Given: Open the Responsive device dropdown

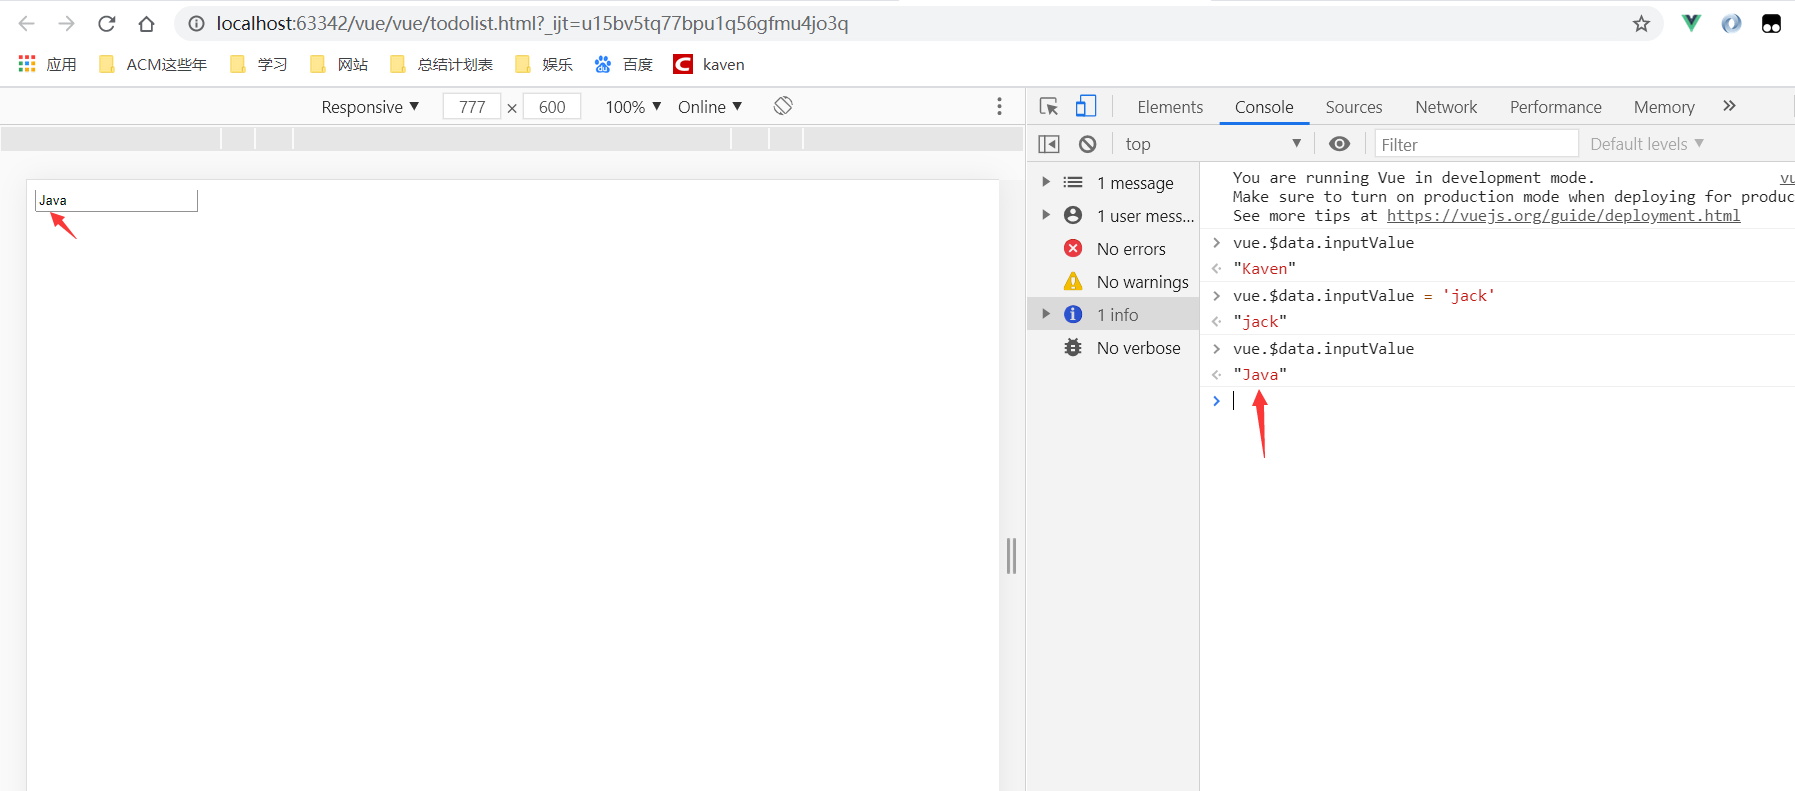Looking at the screenshot, I should pos(370,107).
